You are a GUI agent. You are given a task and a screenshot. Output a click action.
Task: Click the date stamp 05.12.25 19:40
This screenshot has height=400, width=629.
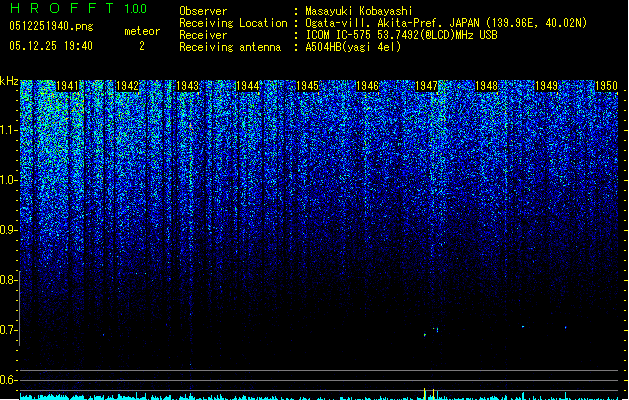51,46
